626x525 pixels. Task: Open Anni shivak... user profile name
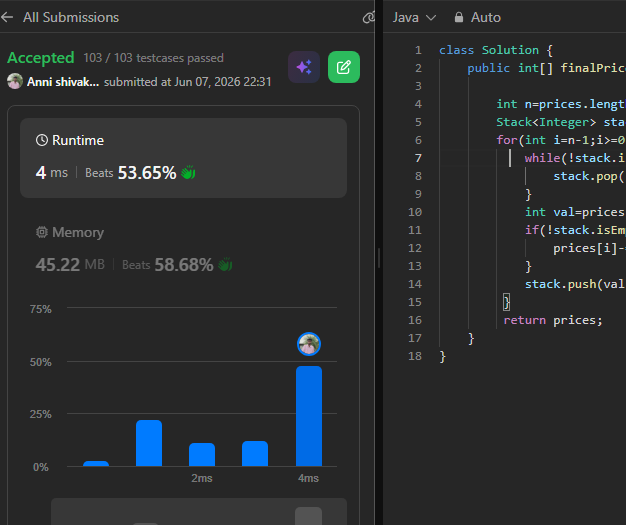(63, 82)
